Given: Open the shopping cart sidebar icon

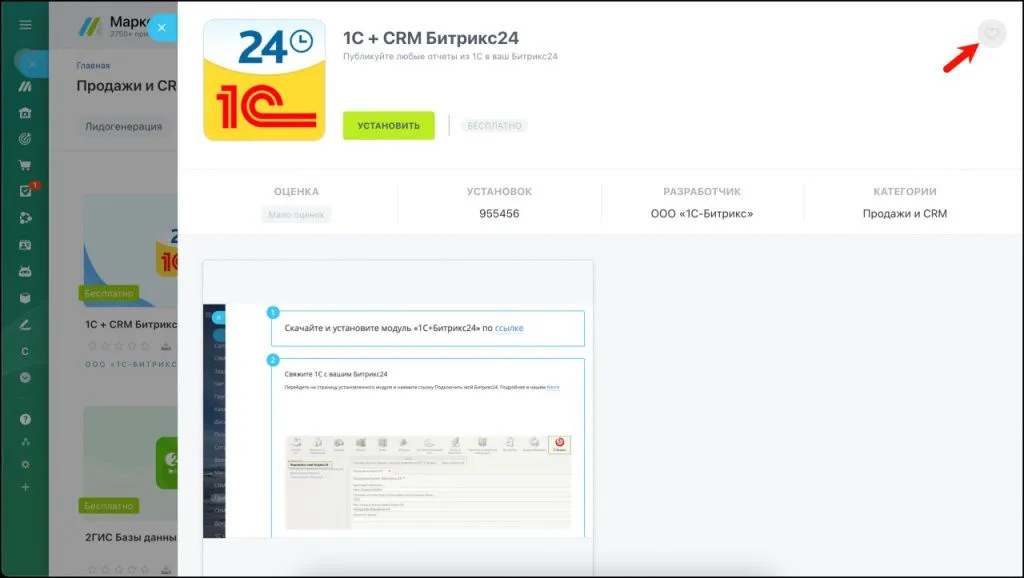Looking at the screenshot, I should point(25,165).
